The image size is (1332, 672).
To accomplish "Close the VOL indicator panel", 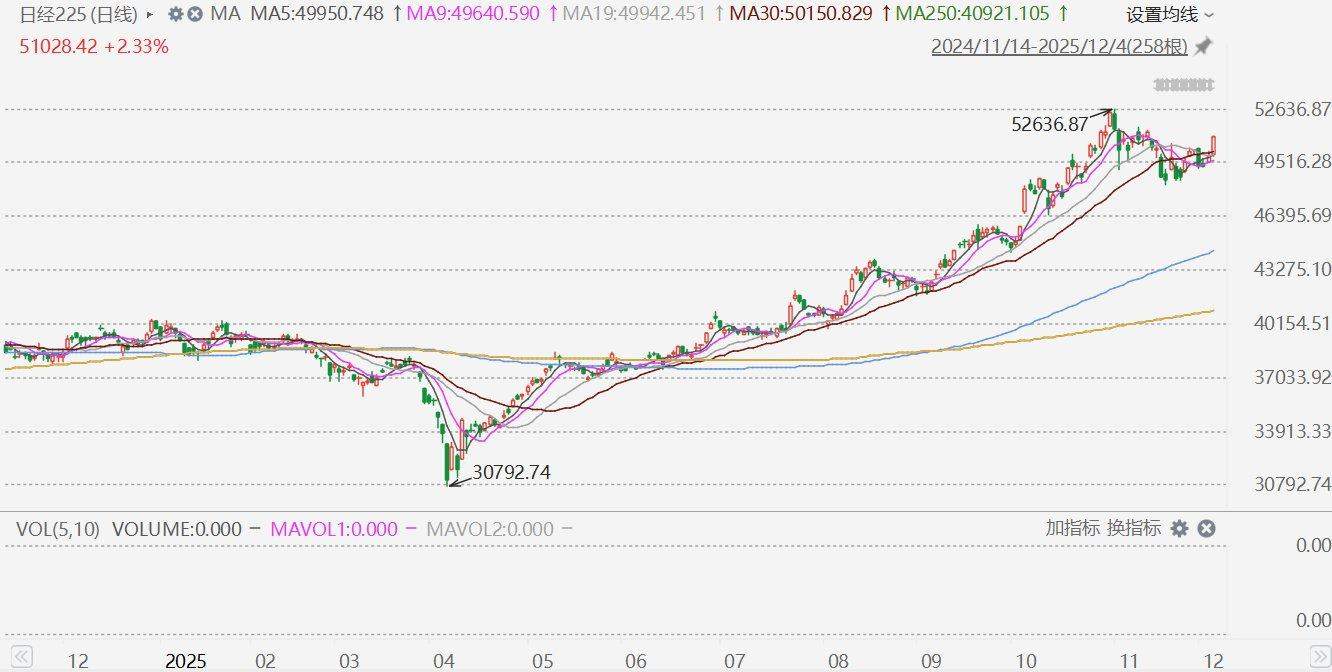I will tap(1207, 528).
